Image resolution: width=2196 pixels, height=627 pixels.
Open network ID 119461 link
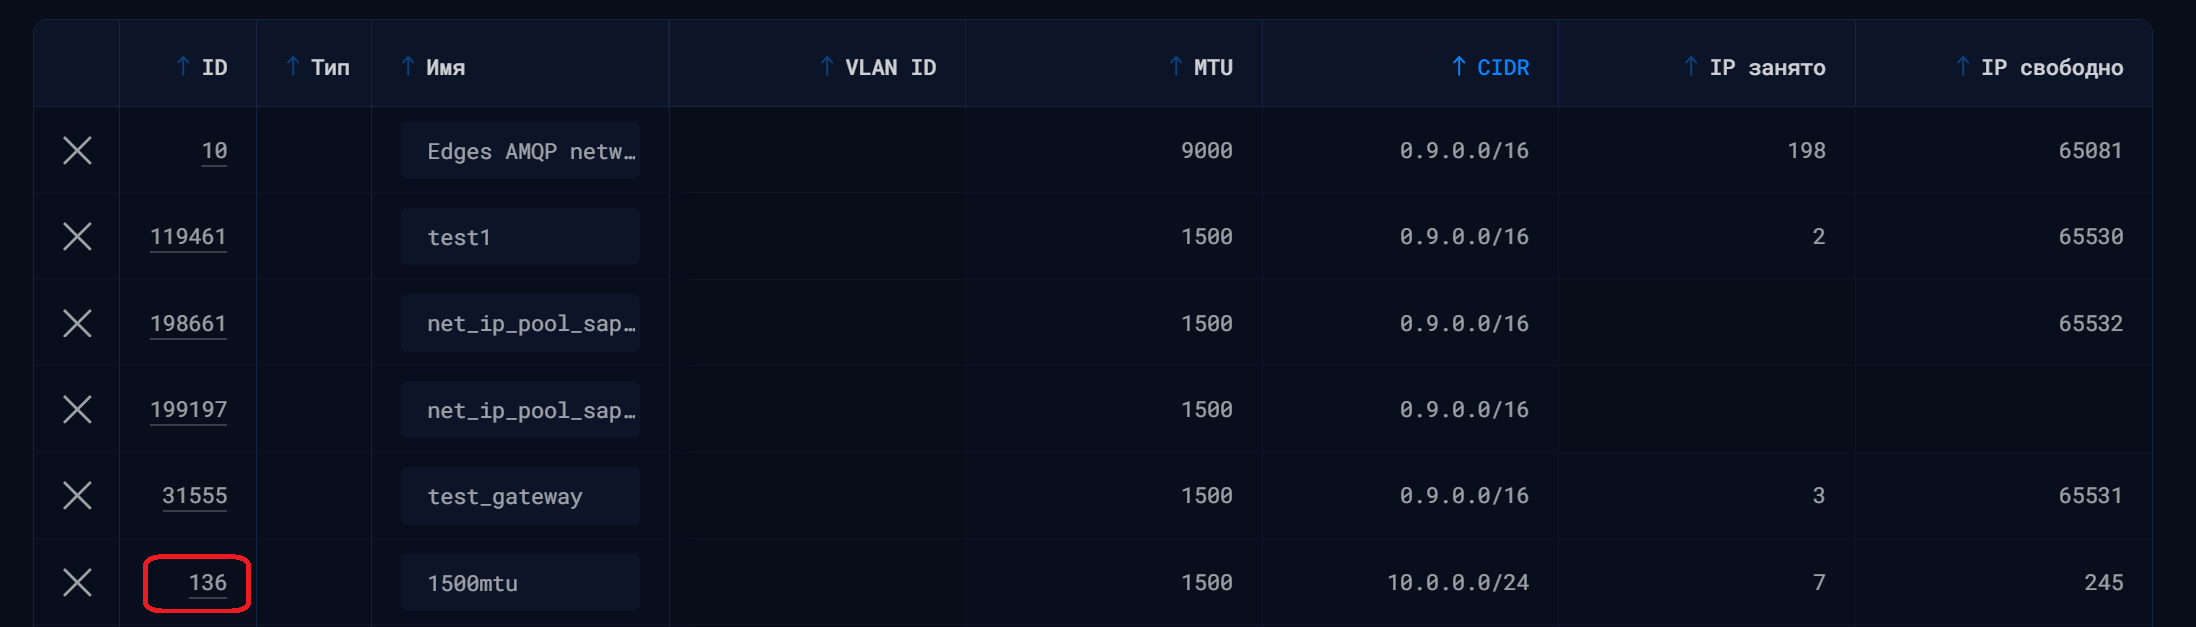click(x=188, y=237)
